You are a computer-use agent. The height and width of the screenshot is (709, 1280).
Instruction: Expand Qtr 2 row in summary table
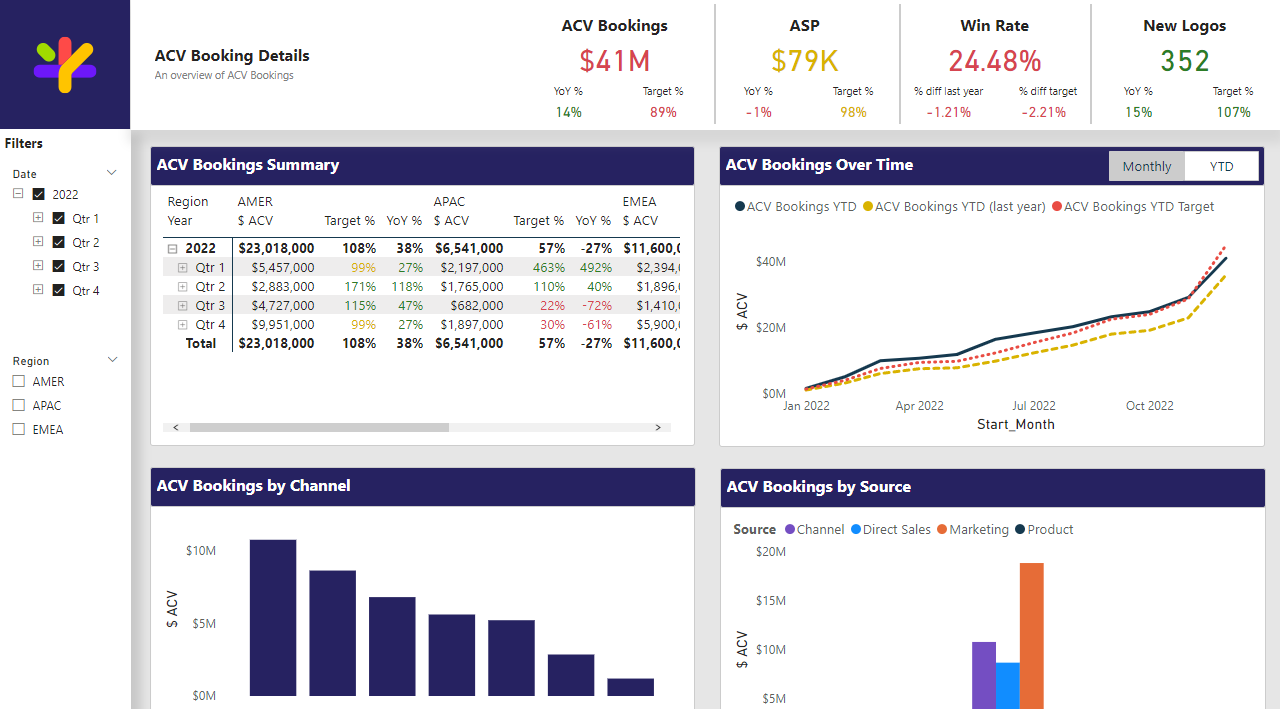click(183, 287)
